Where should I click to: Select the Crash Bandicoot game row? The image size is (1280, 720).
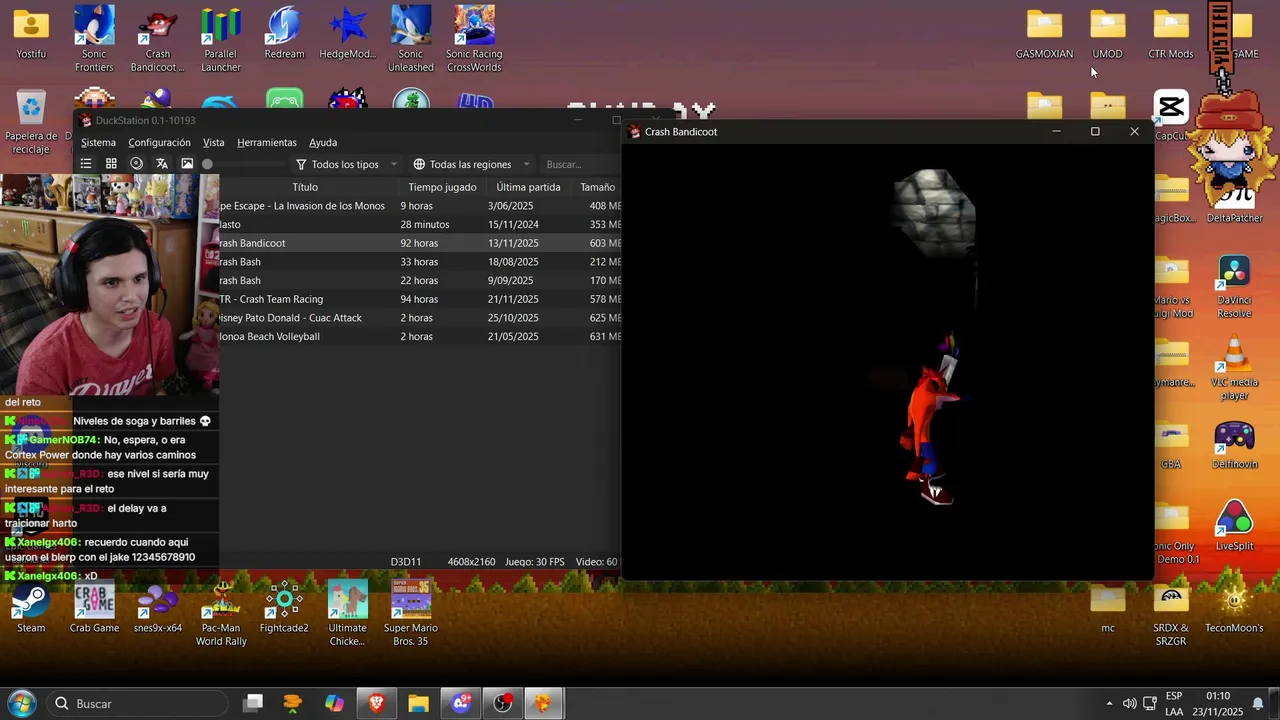(420, 243)
